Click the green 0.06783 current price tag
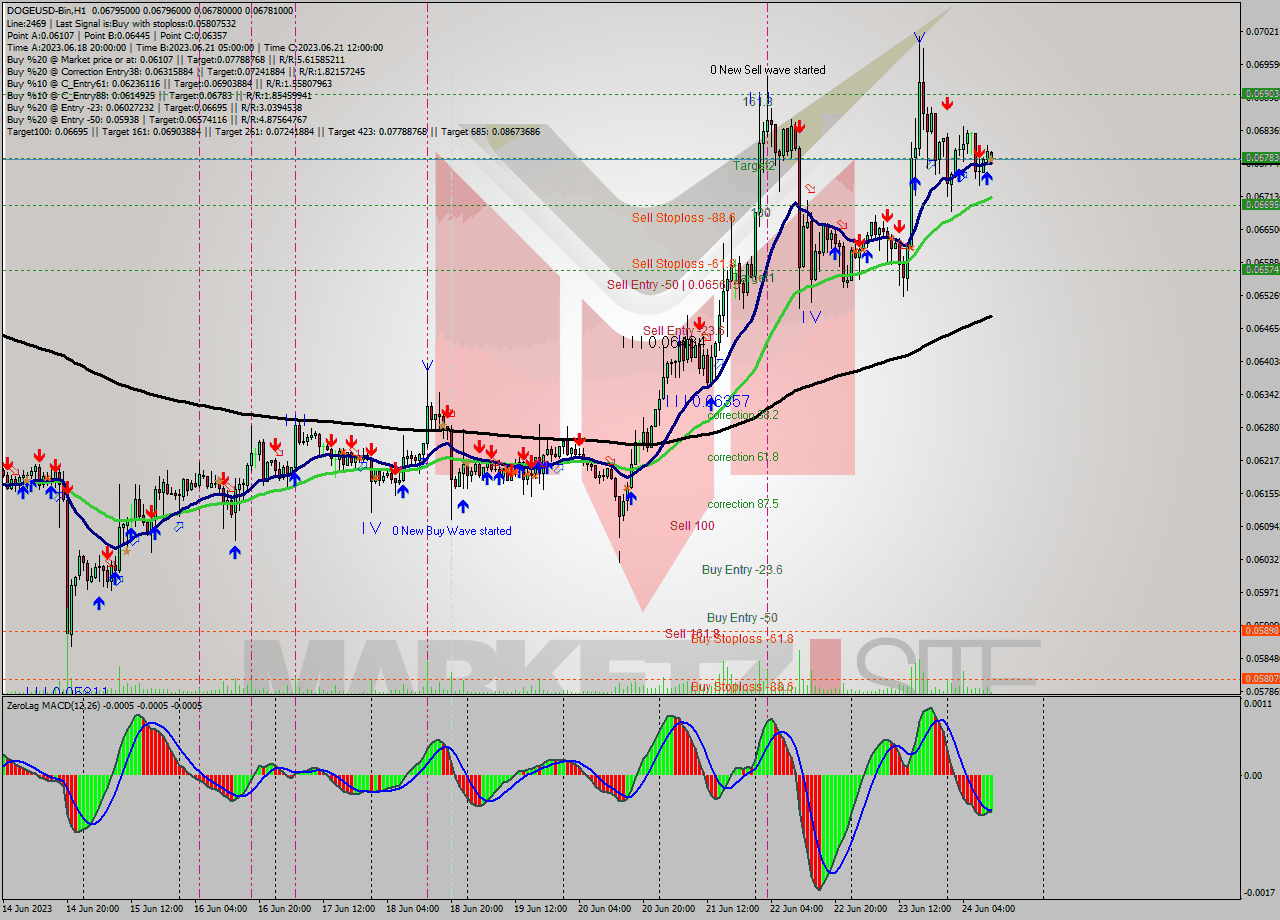1280x920 pixels. click(x=1260, y=157)
